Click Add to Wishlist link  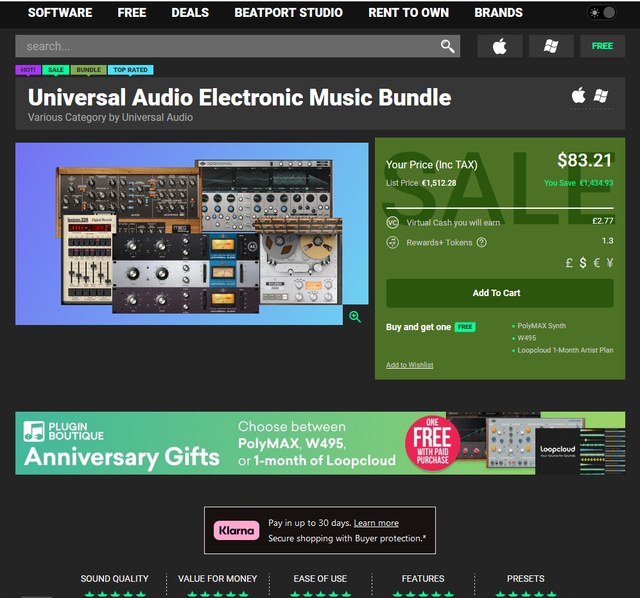(x=409, y=365)
